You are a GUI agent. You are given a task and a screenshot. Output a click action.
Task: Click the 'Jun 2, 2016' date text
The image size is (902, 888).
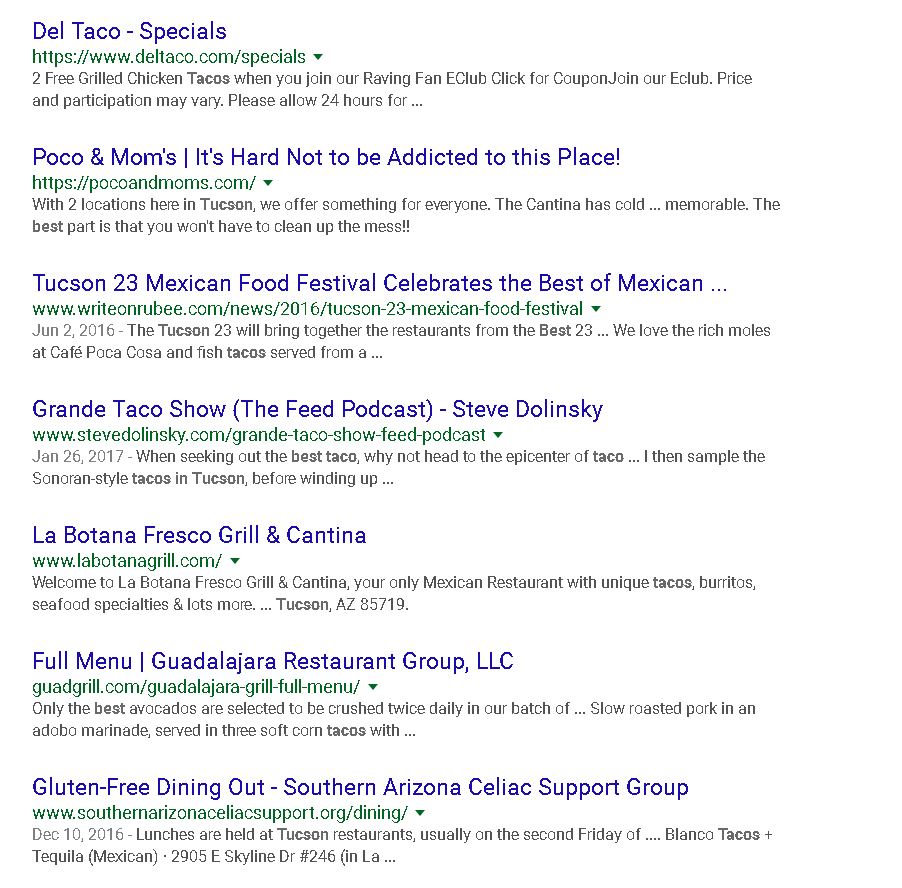pos(74,331)
